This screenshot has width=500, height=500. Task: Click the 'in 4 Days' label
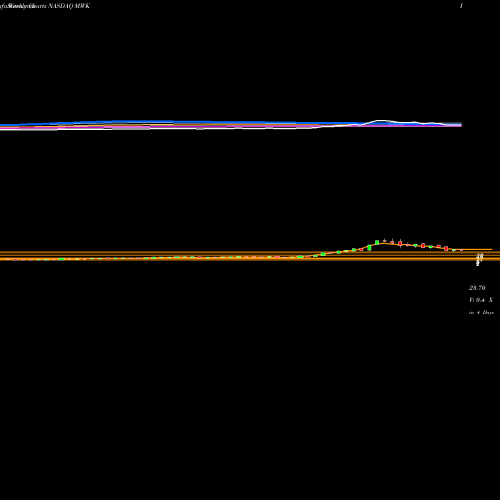tap(481, 313)
